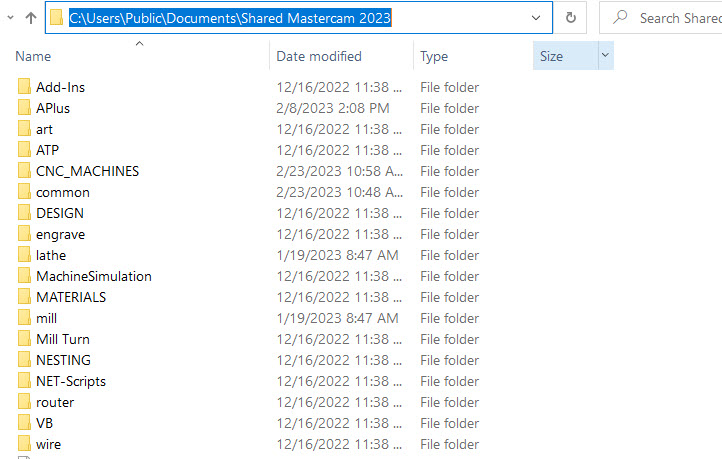722x459 pixels.
Task: Select the MachineSimulation folder icon
Action: tap(24, 276)
